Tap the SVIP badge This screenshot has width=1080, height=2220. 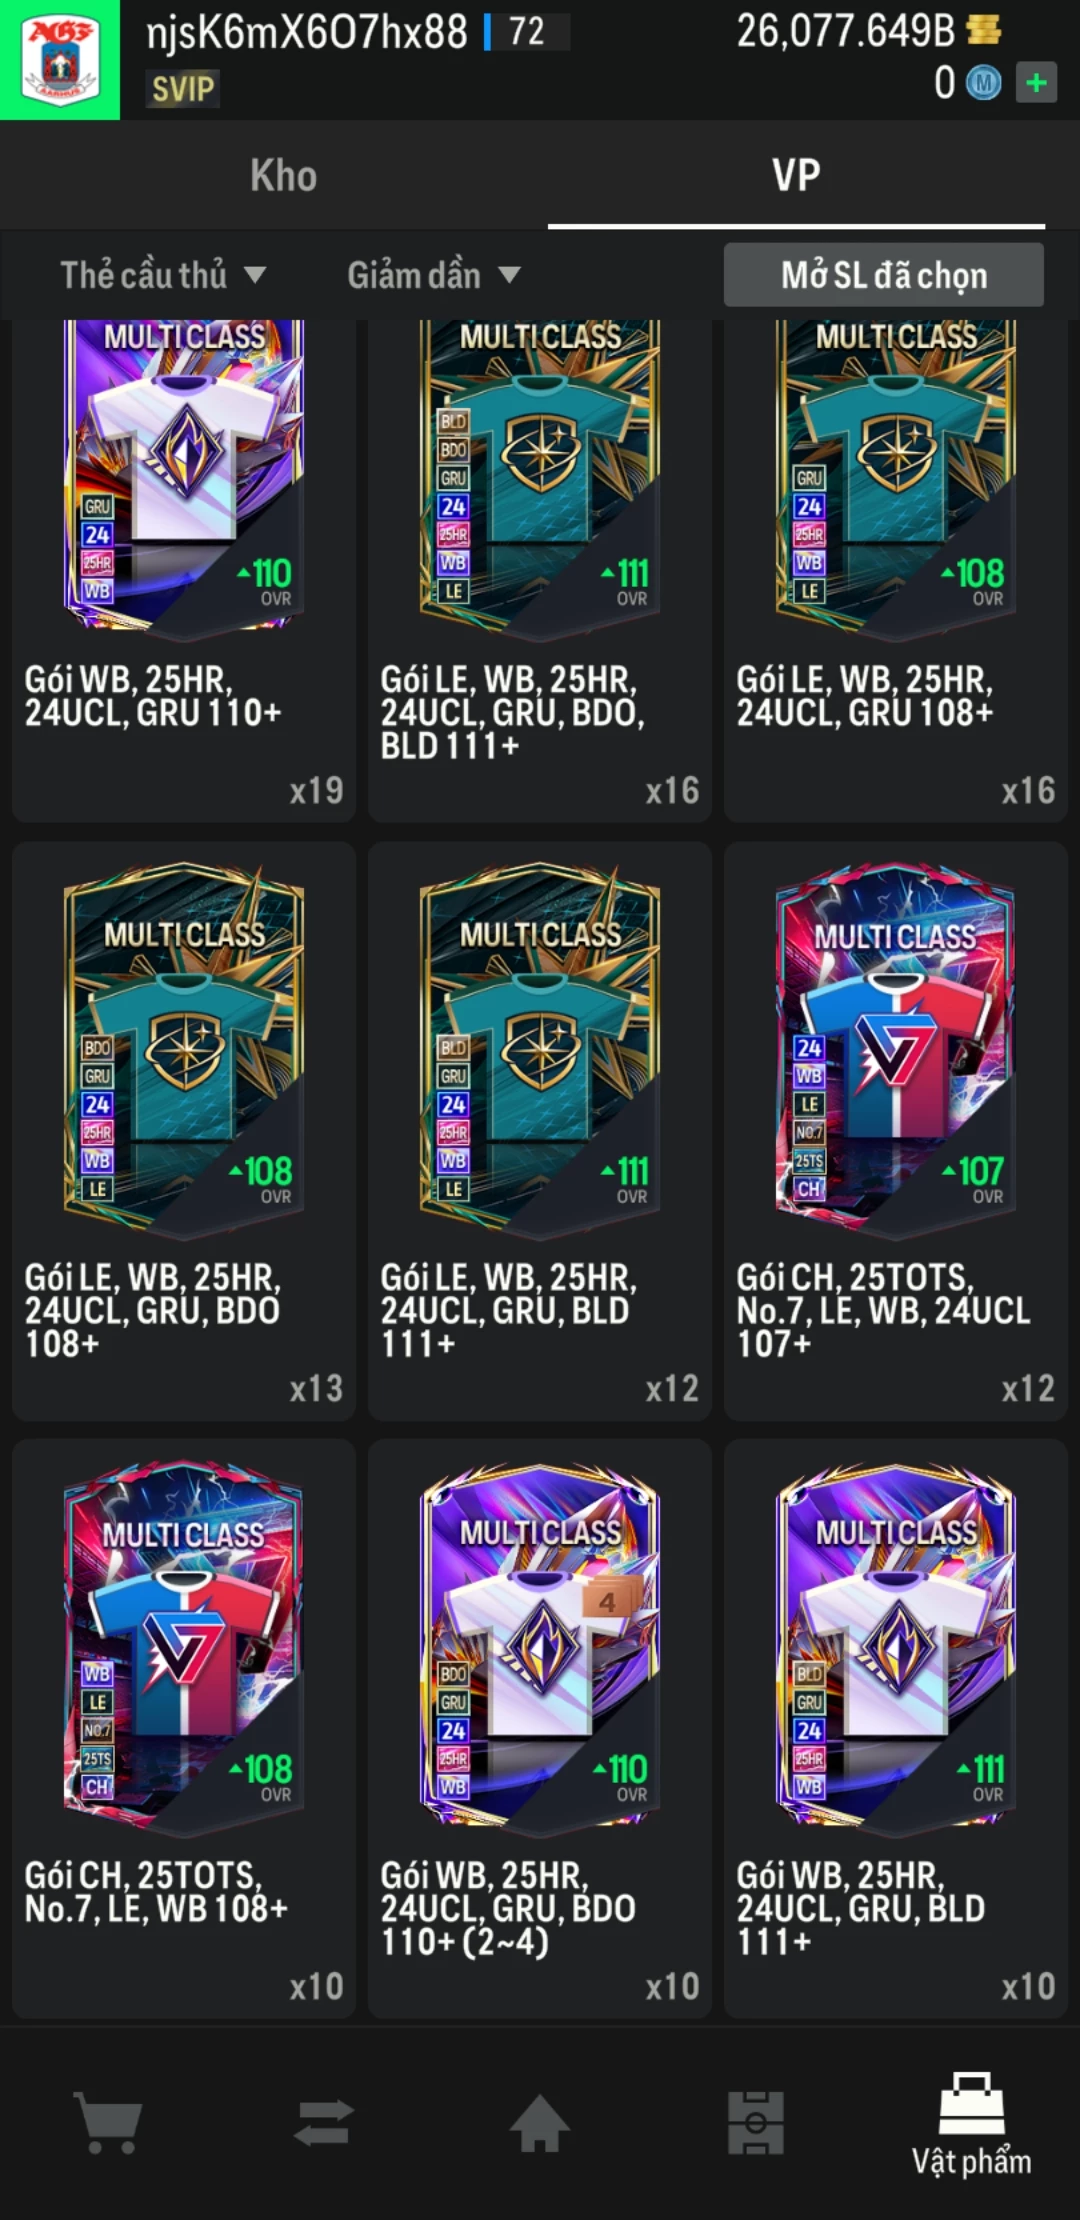pyautogui.click(x=183, y=89)
